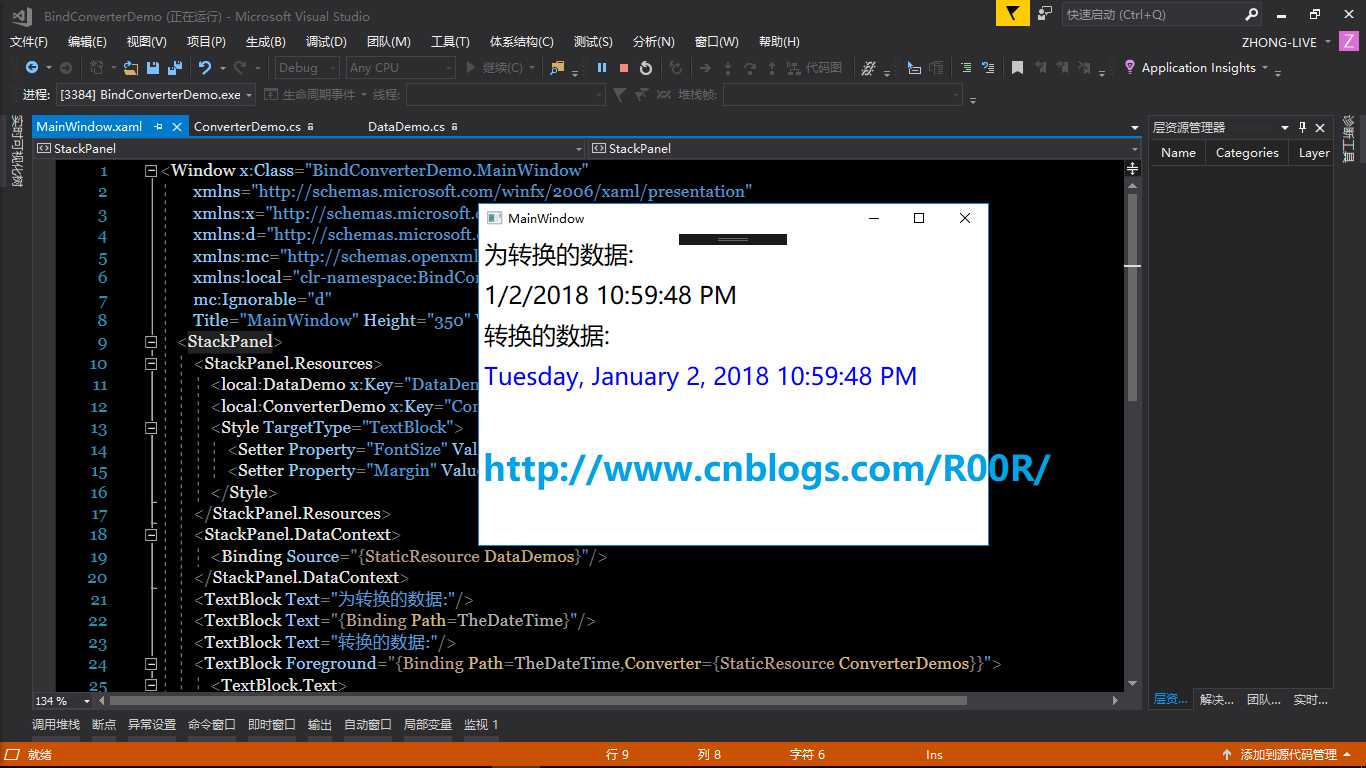Click 添加到源代码管理 in status bar
Image resolution: width=1366 pixels, height=768 pixels.
tap(1288, 755)
